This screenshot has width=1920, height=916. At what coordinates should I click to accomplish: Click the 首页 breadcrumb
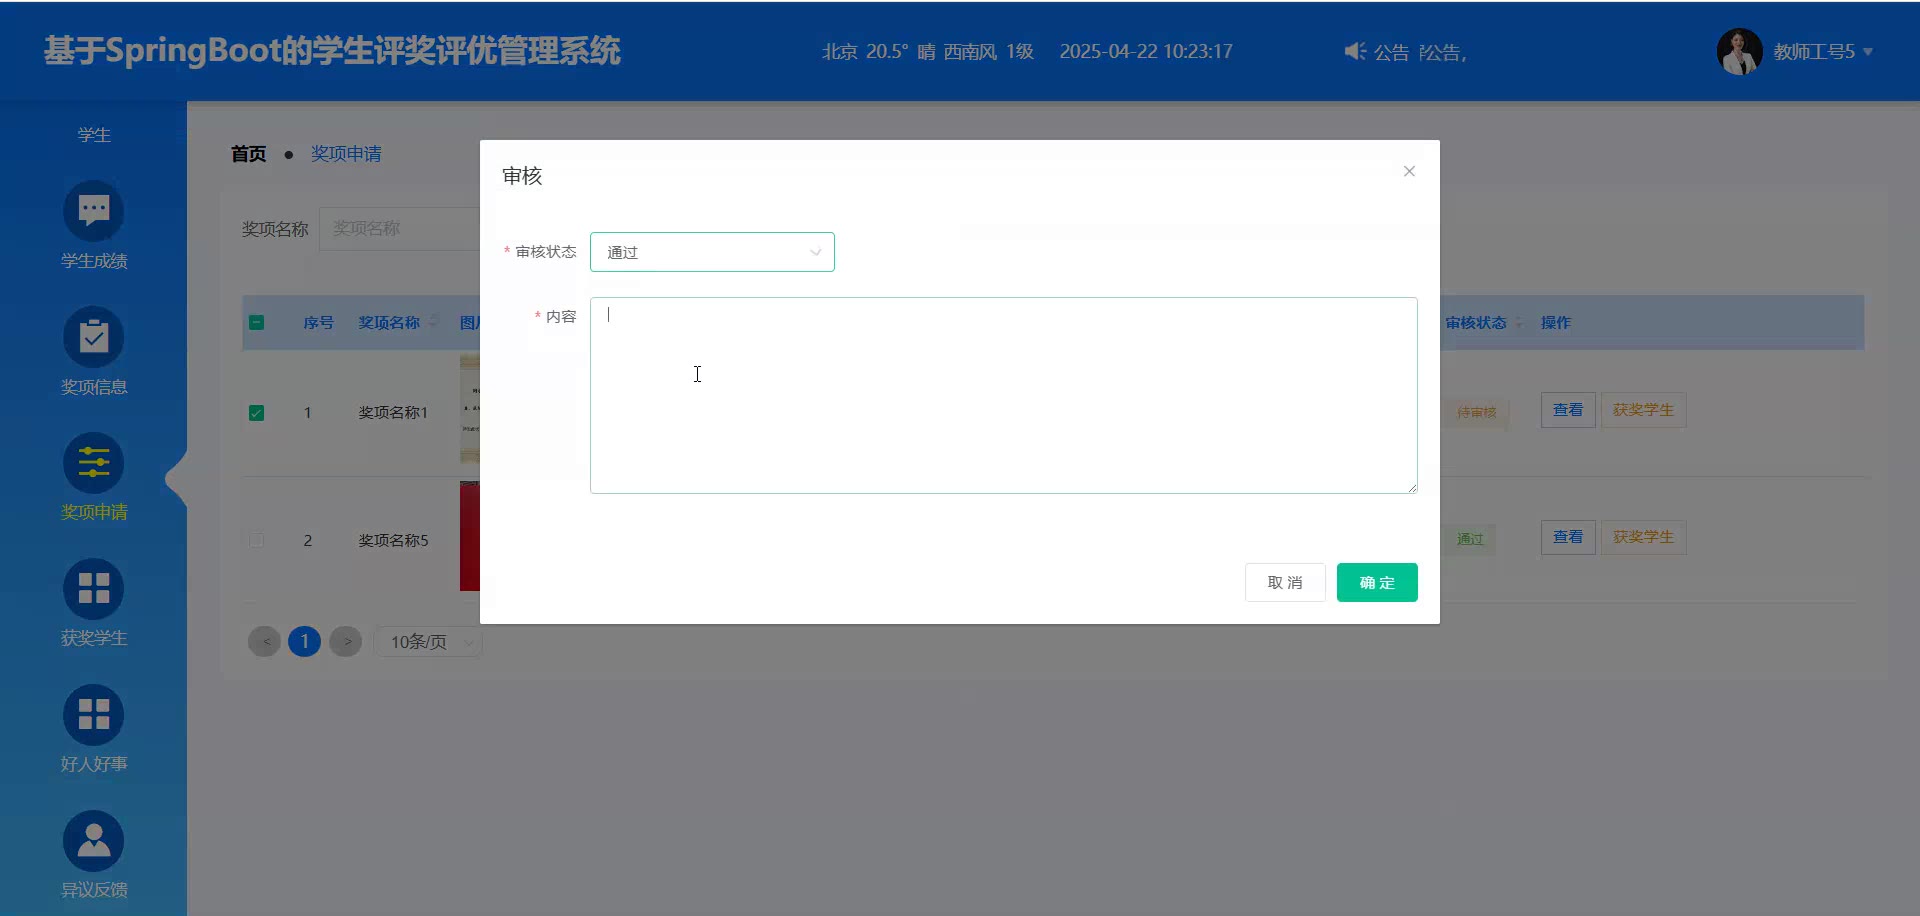coord(249,154)
